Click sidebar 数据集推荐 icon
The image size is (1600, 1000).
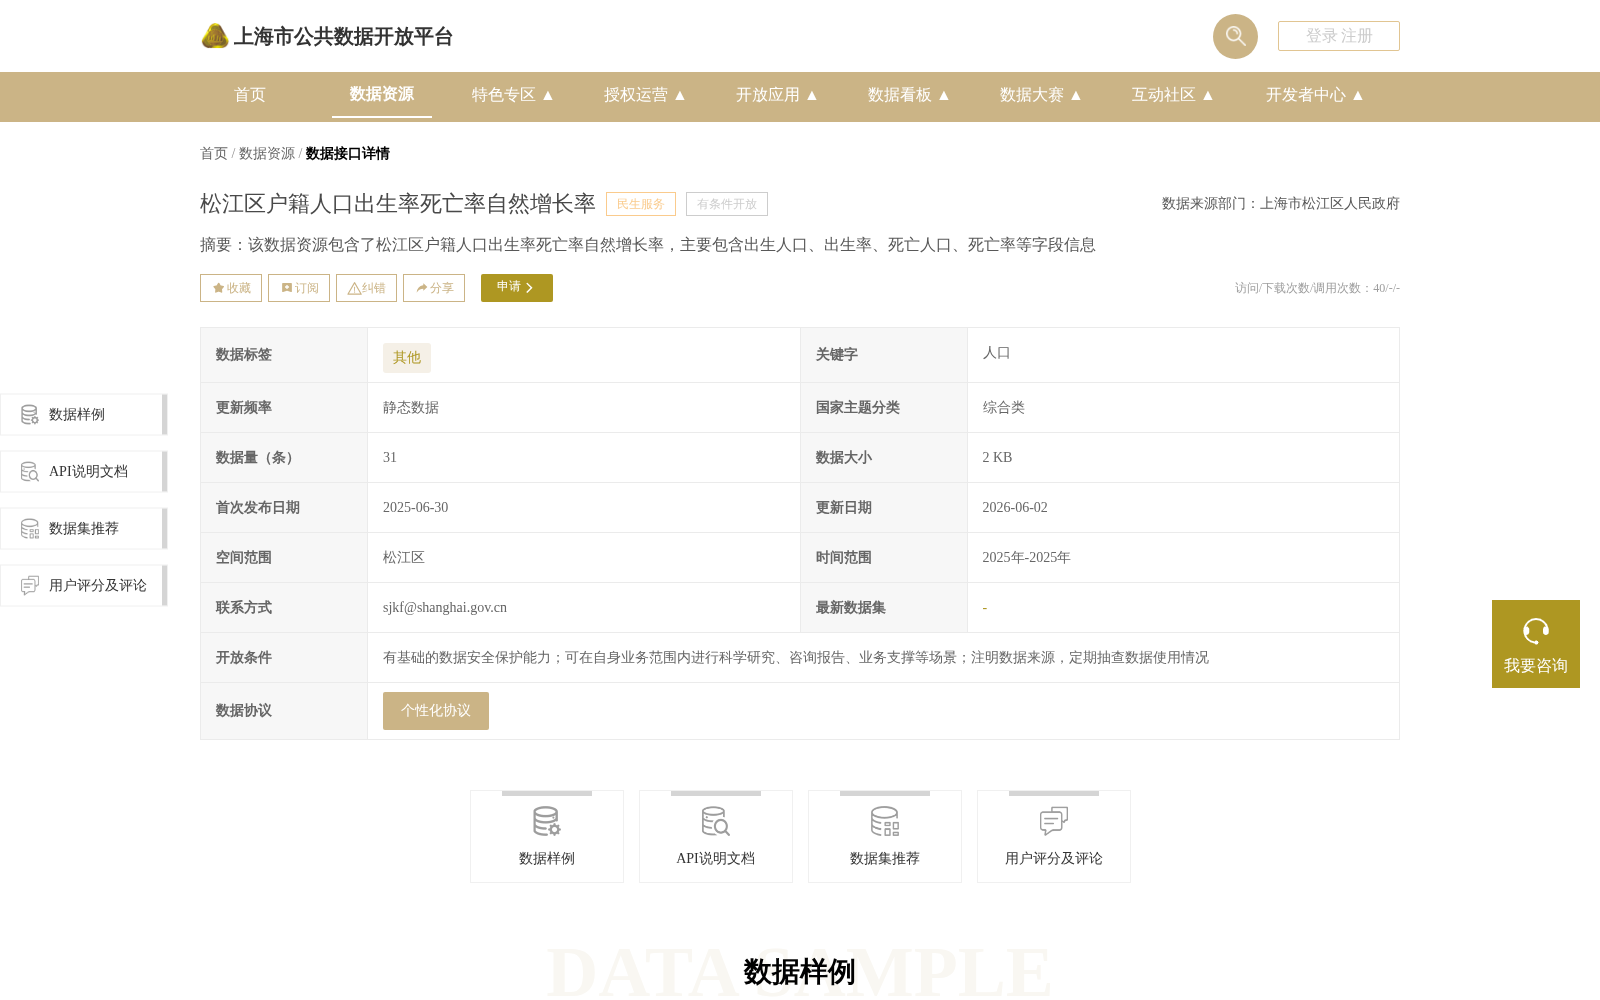(30, 528)
